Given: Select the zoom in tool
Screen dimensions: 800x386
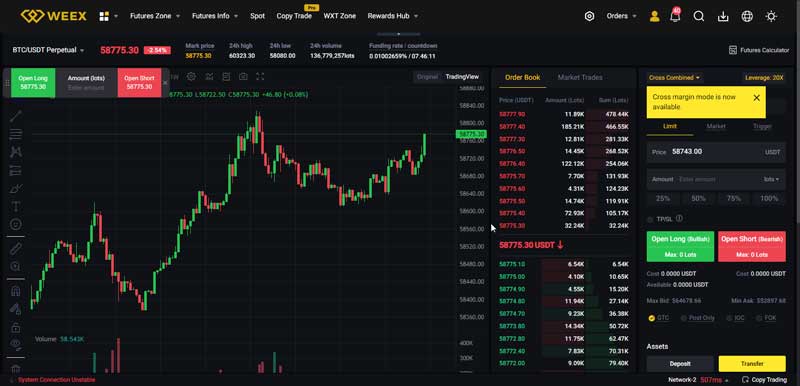Looking at the screenshot, I should tap(16, 266).
